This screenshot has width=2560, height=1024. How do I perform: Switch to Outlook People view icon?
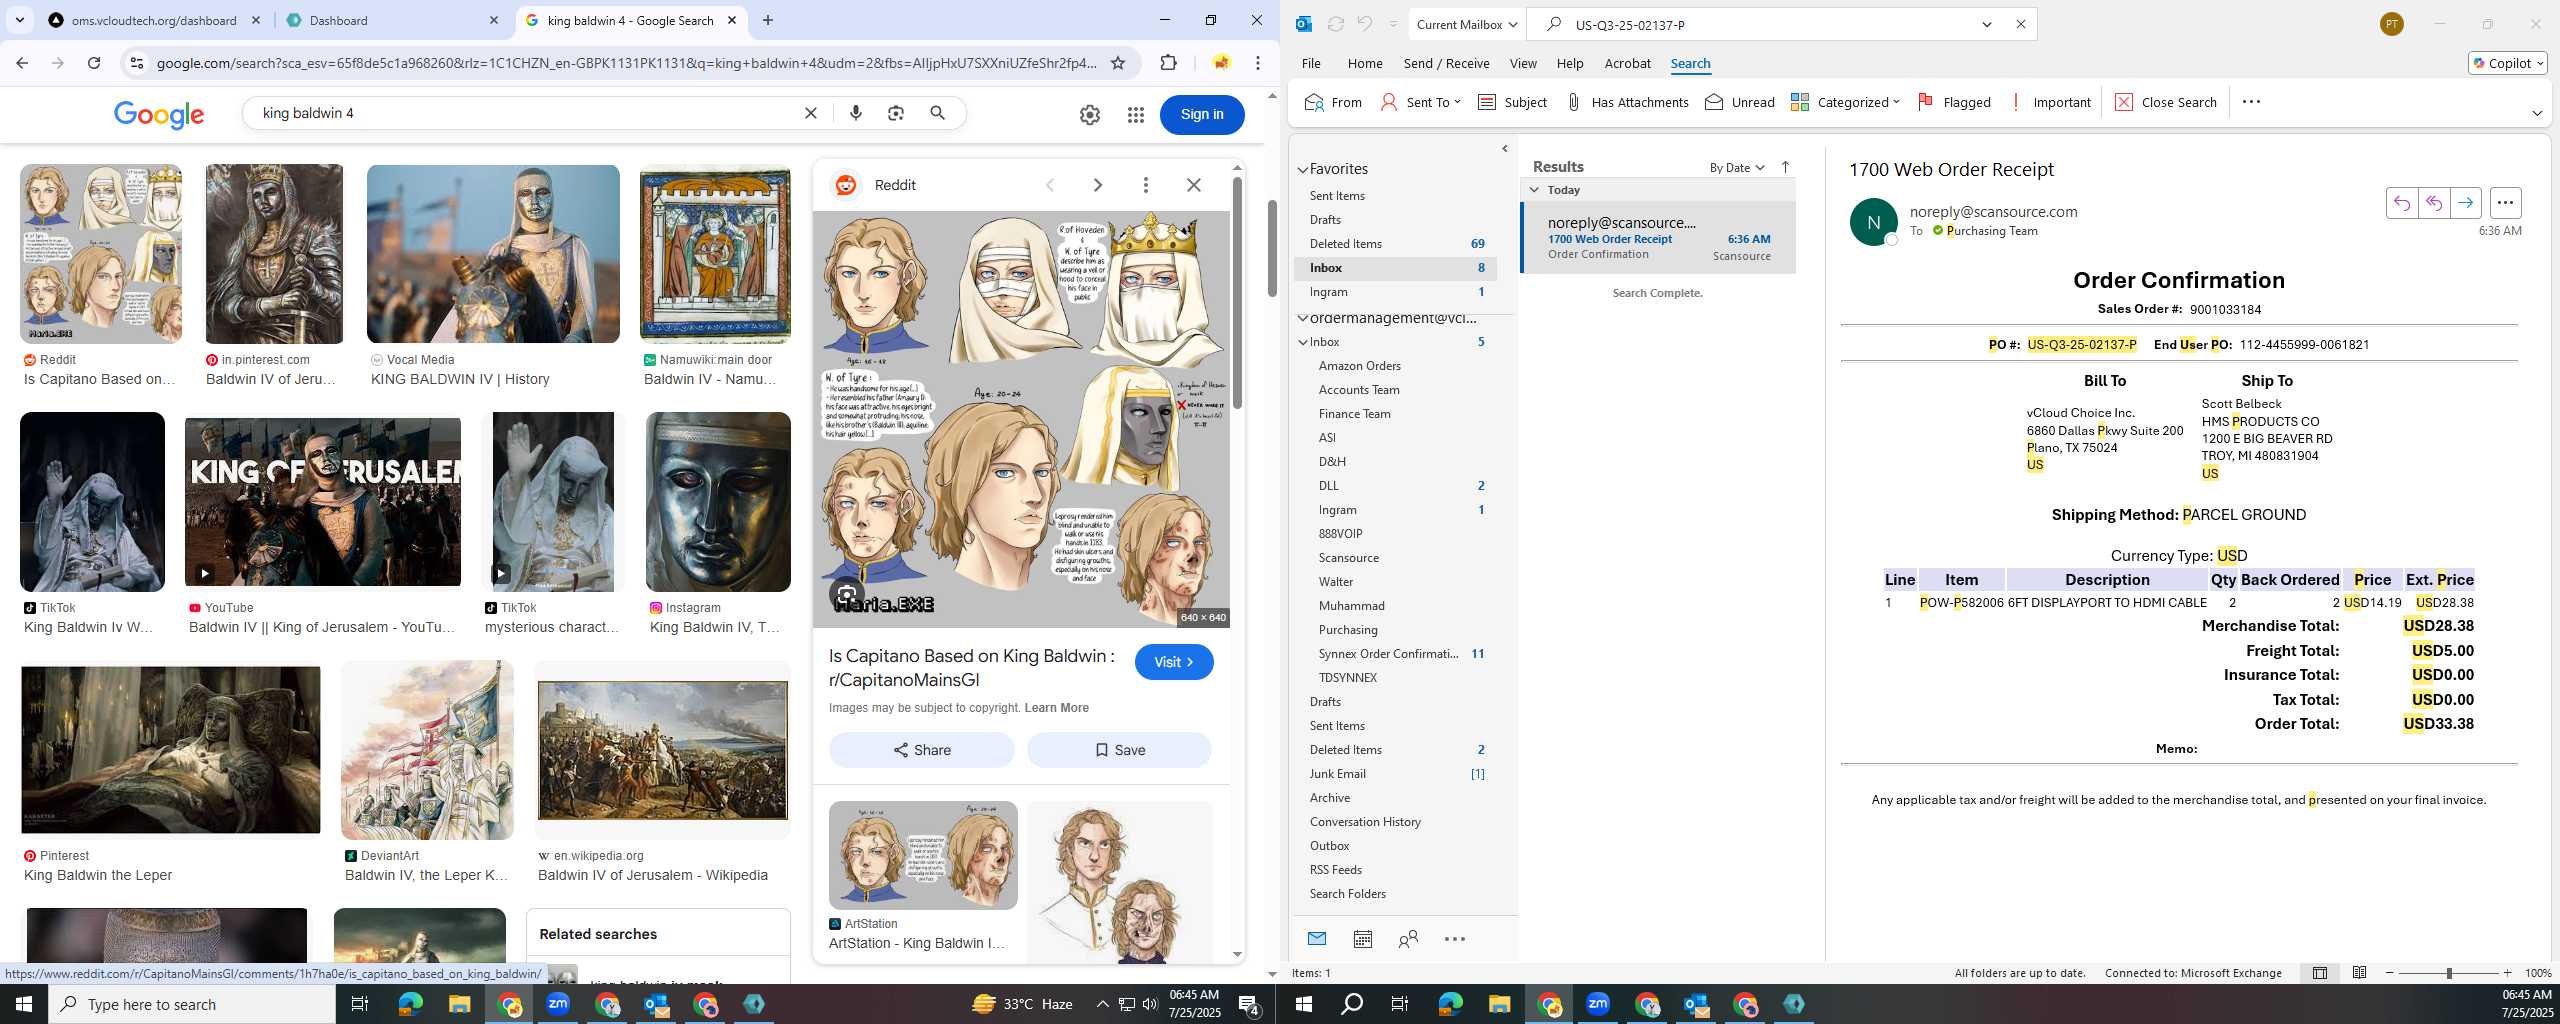[x=1408, y=939]
